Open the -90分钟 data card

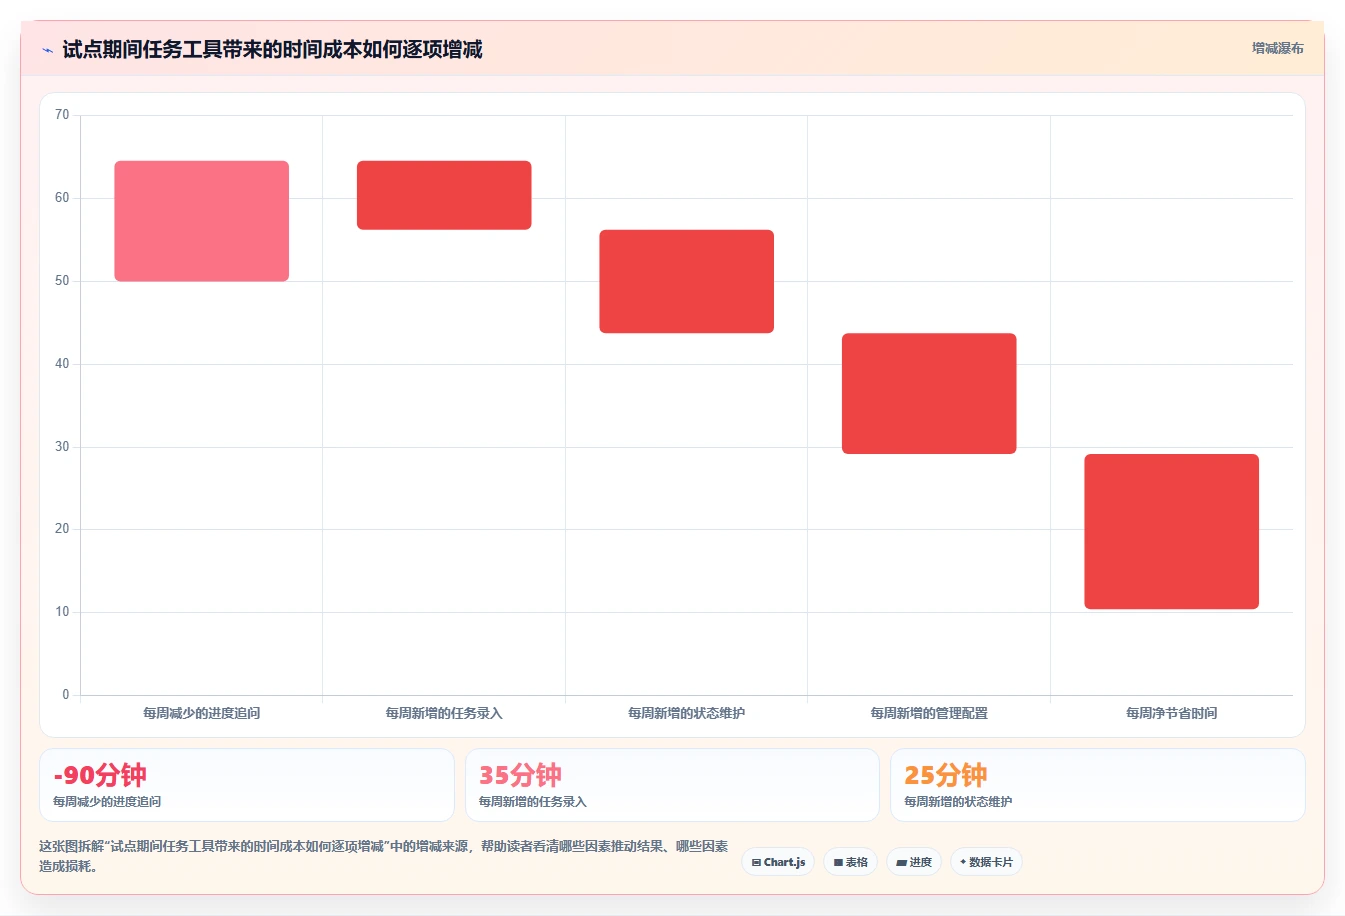pos(247,785)
